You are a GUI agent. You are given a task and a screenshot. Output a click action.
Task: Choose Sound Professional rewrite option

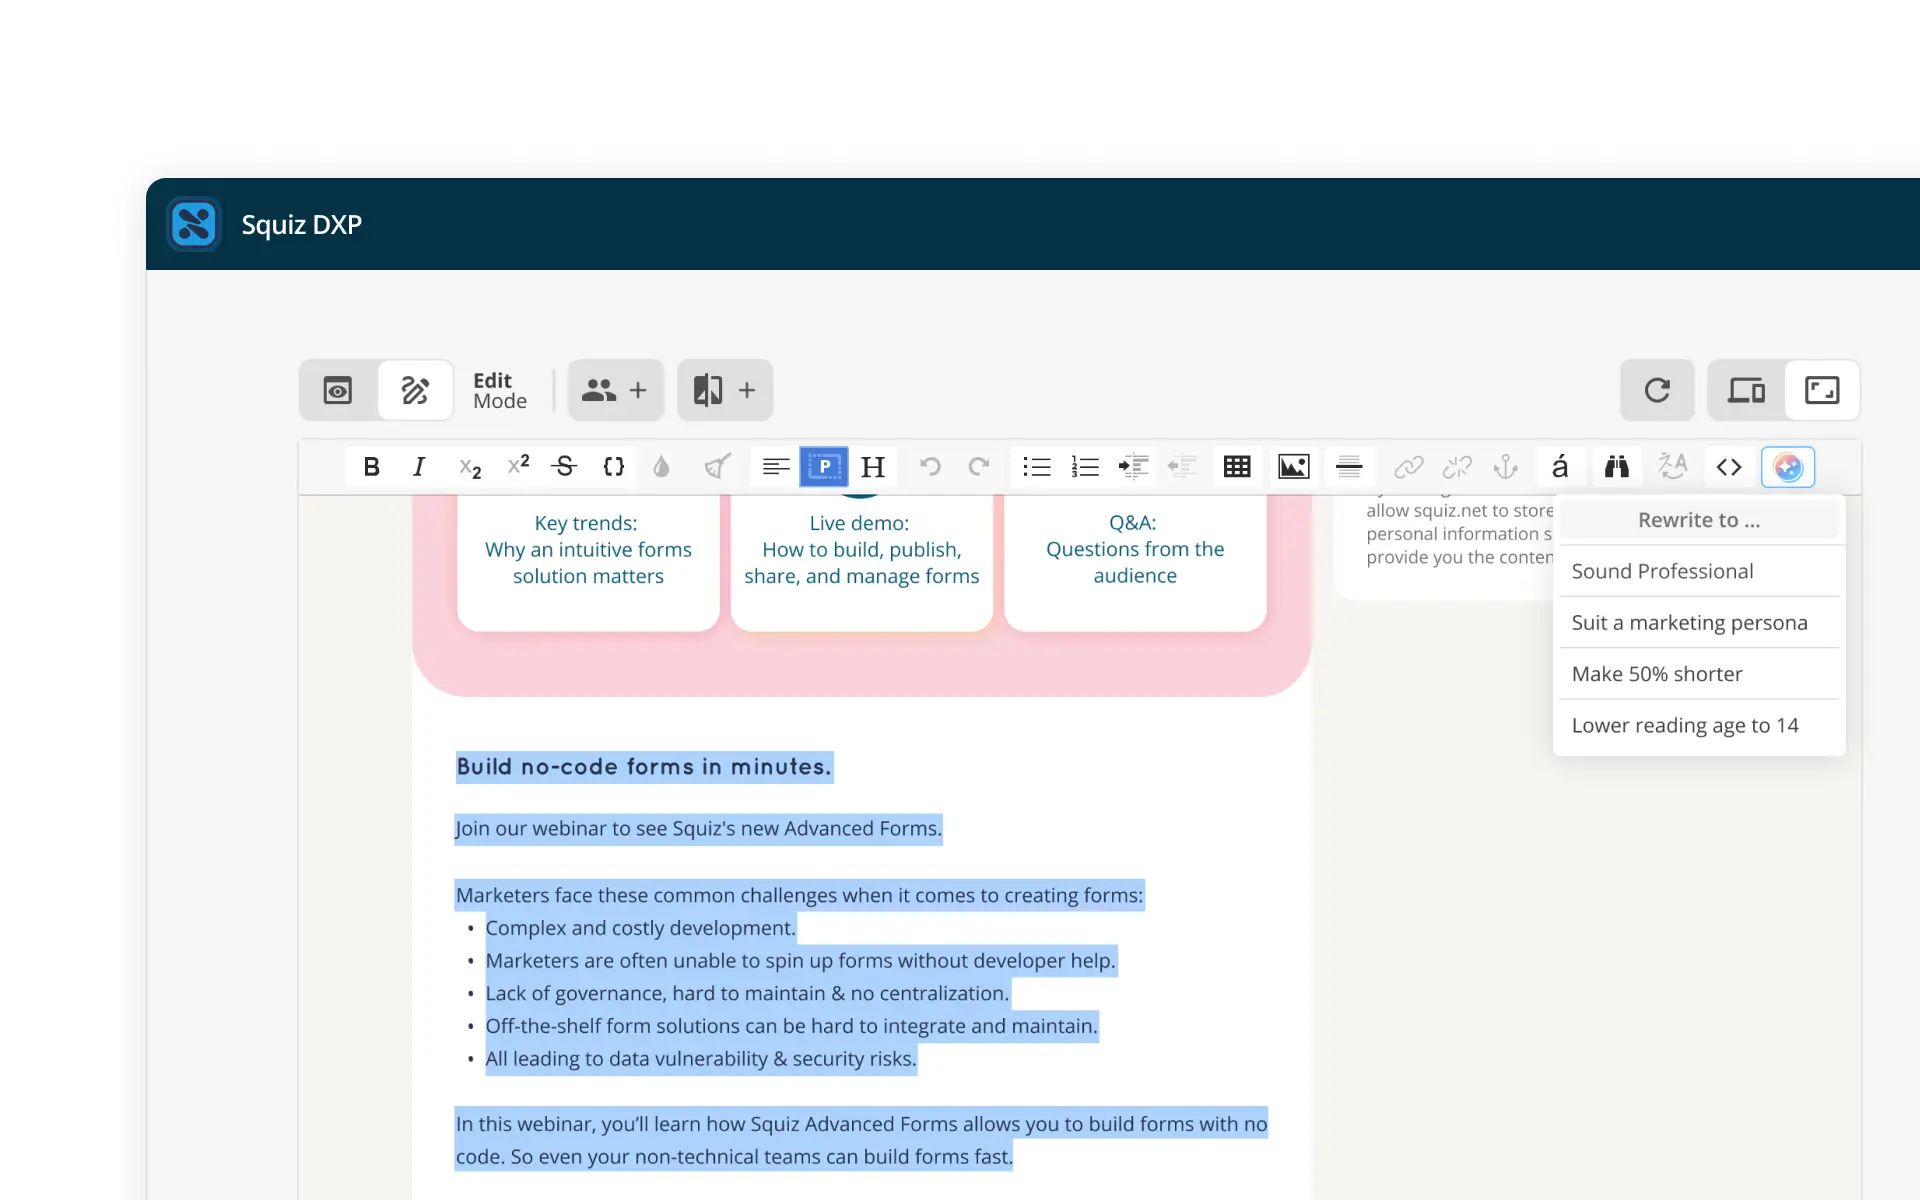tap(1699, 571)
